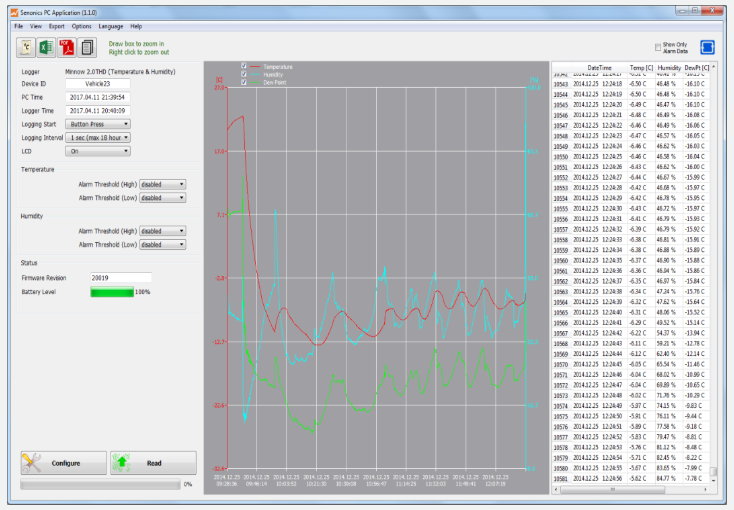Click the PC Time field
This screenshot has width=734, height=510.
pos(98,97)
